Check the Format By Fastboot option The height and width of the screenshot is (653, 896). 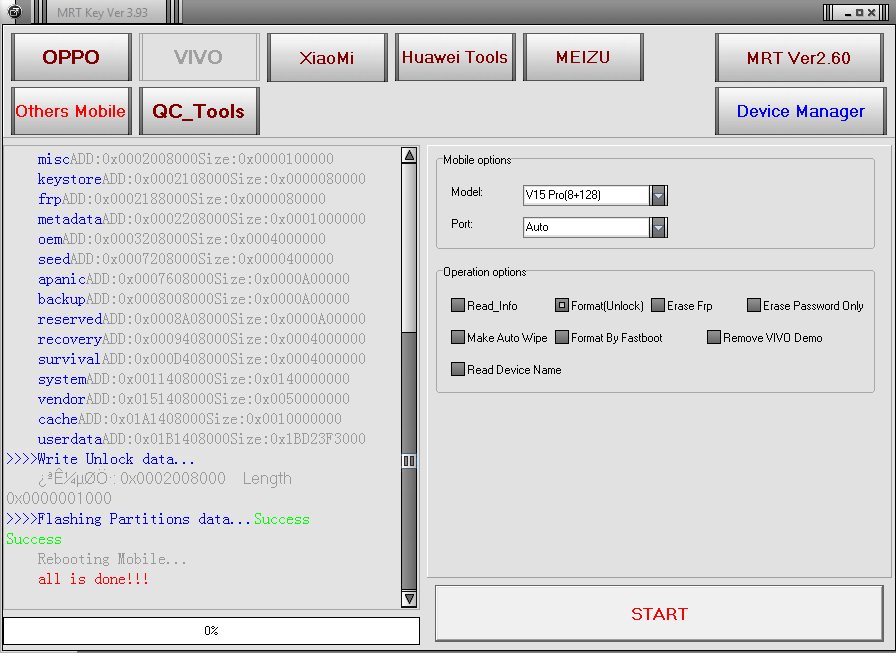[562, 337]
